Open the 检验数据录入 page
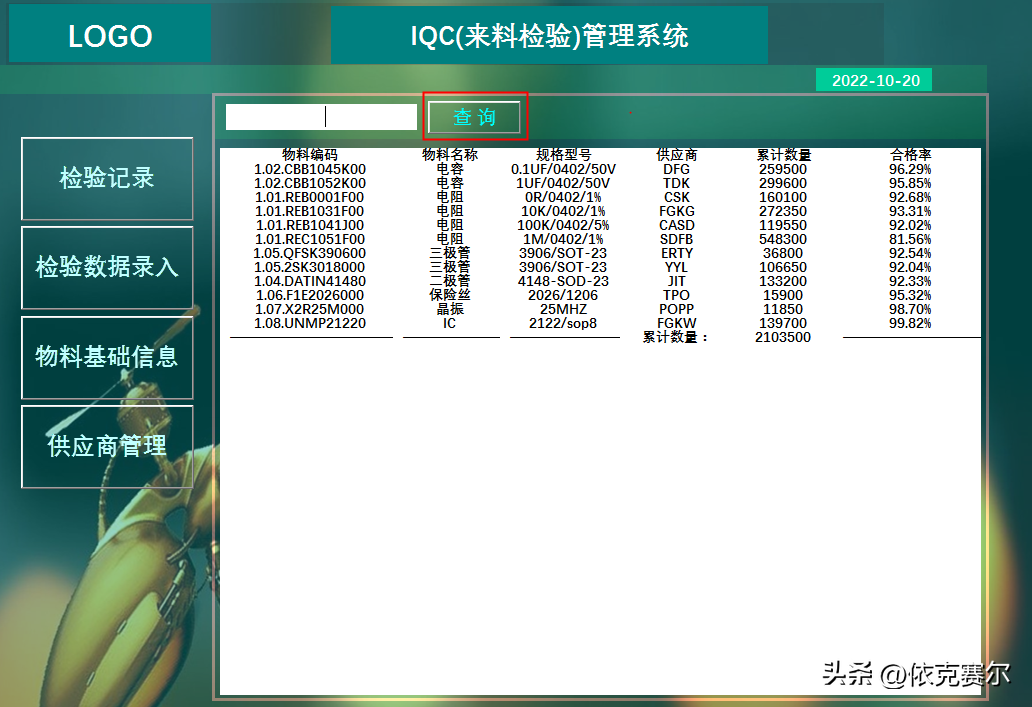The height and width of the screenshot is (707, 1032). point(107,267)
